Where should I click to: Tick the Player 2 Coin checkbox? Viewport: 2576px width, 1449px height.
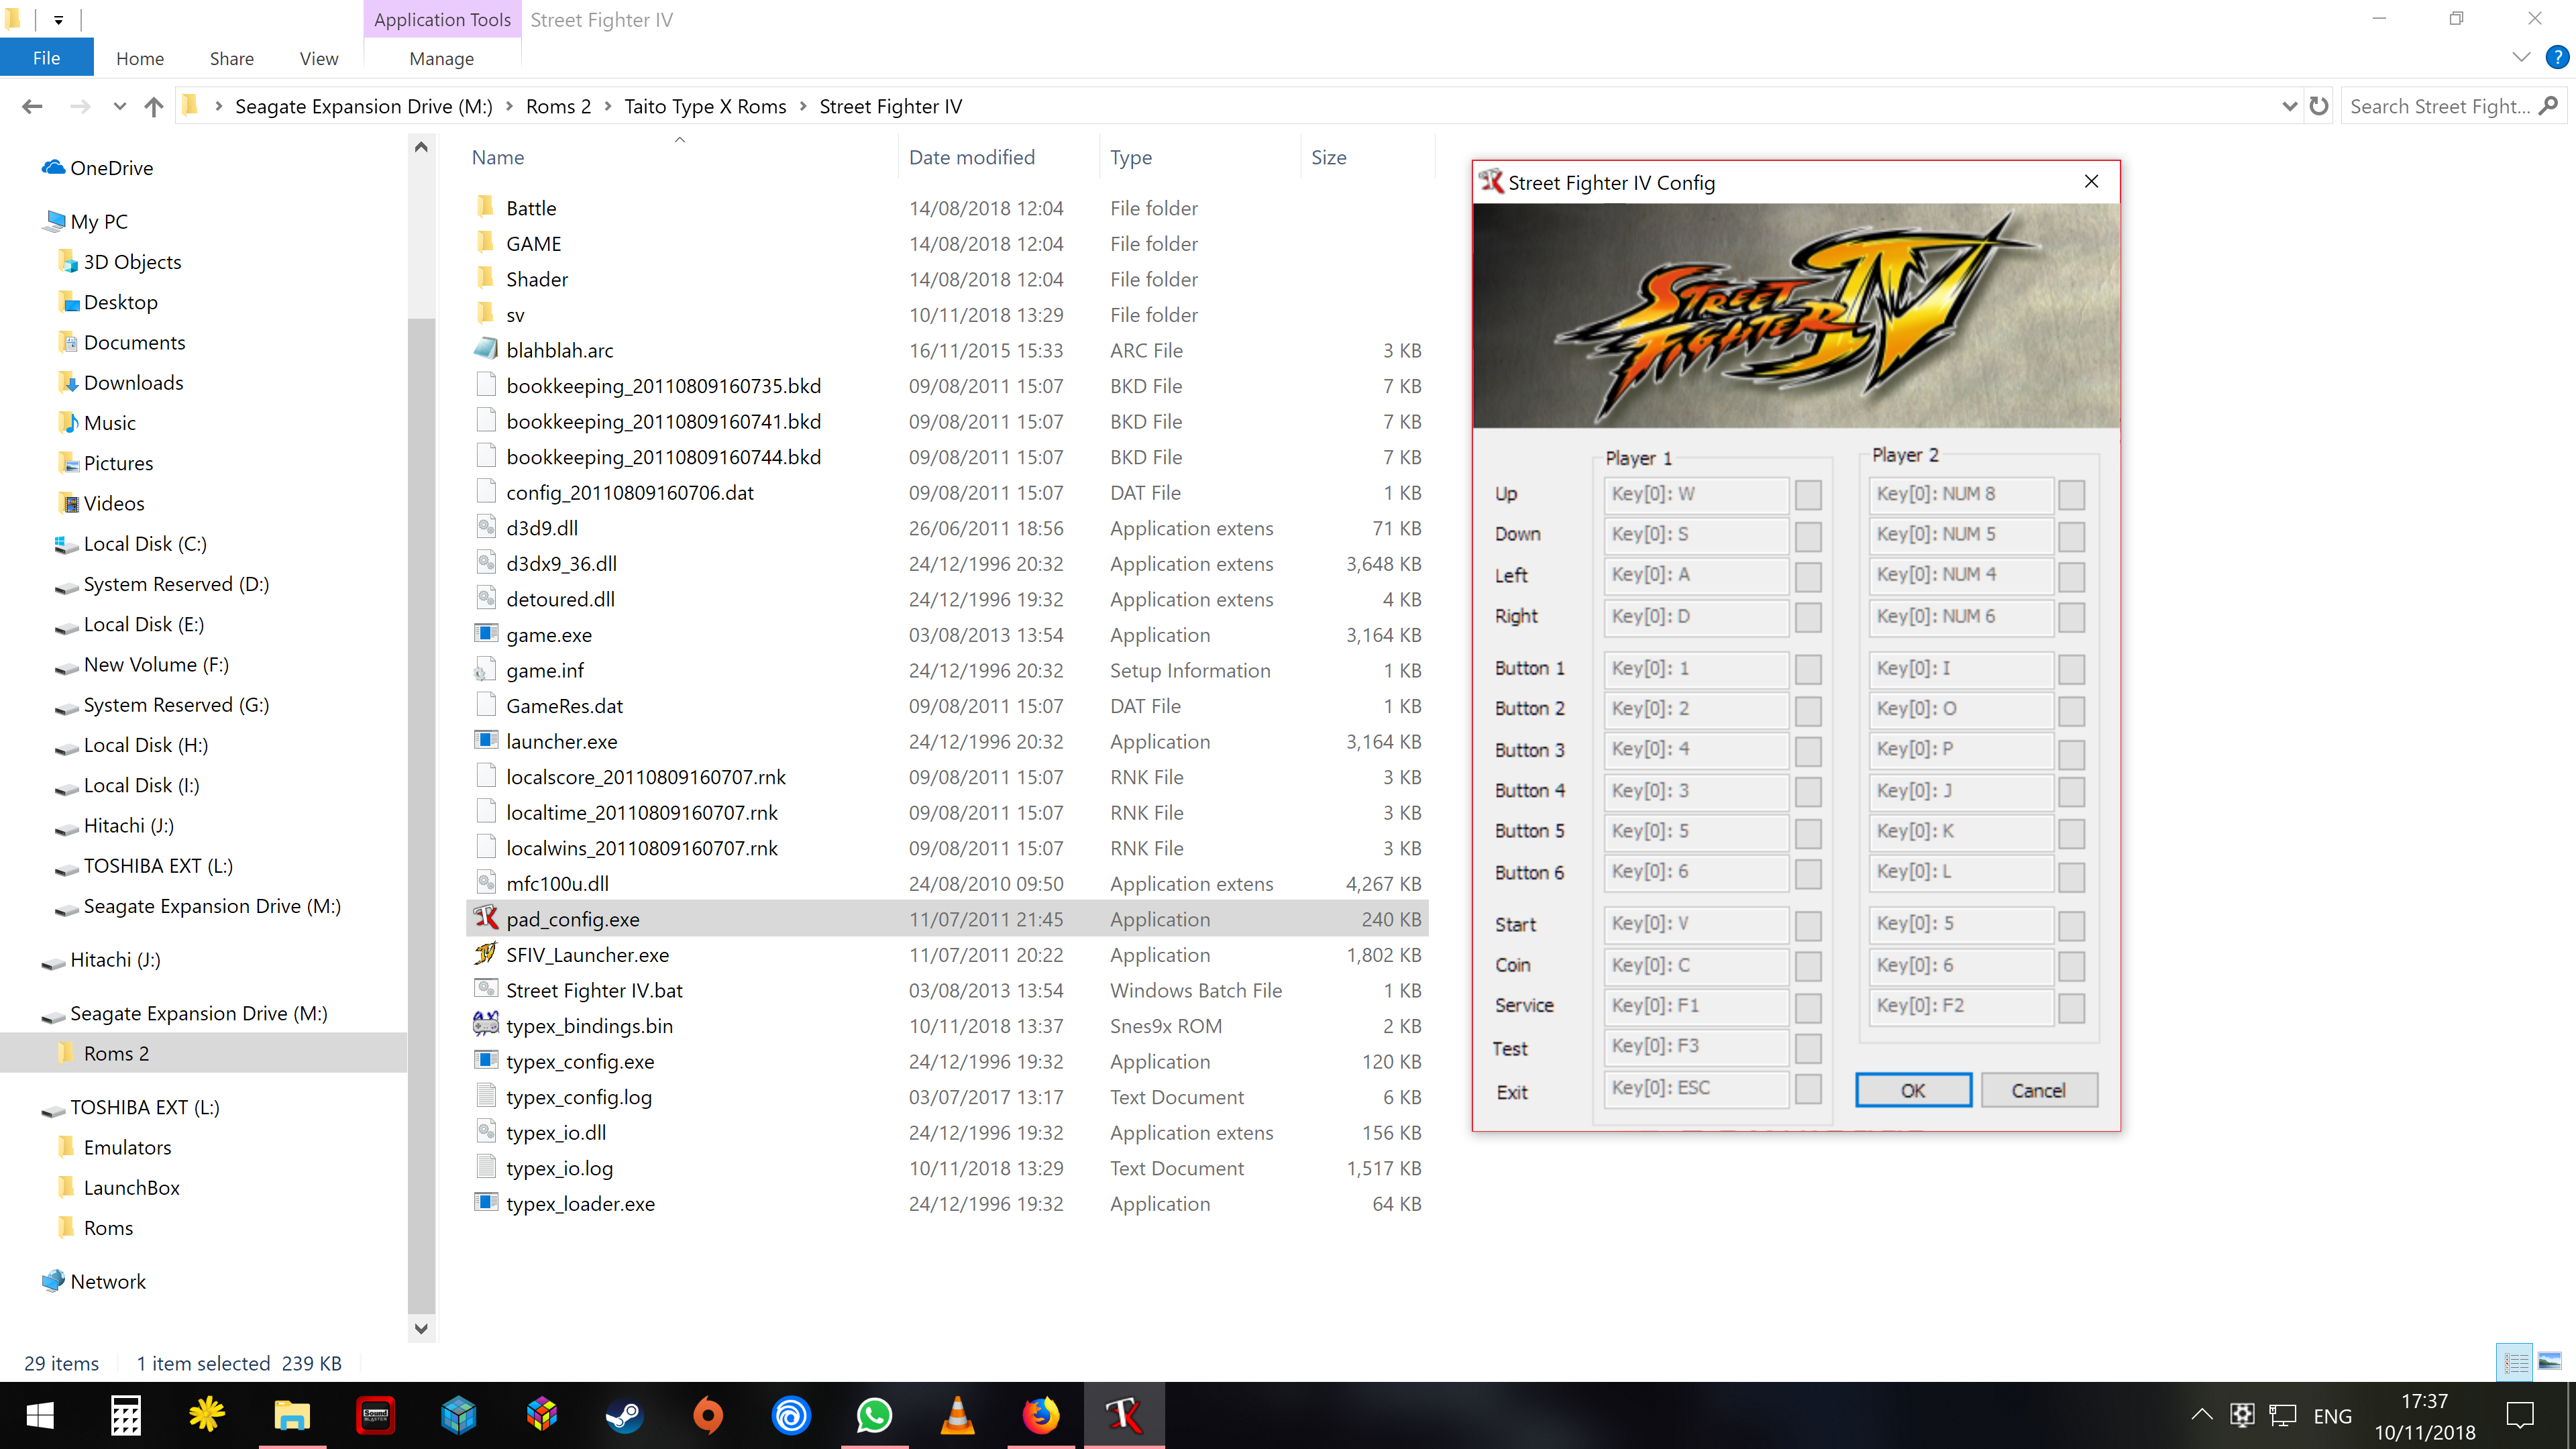click(2072, 967)
